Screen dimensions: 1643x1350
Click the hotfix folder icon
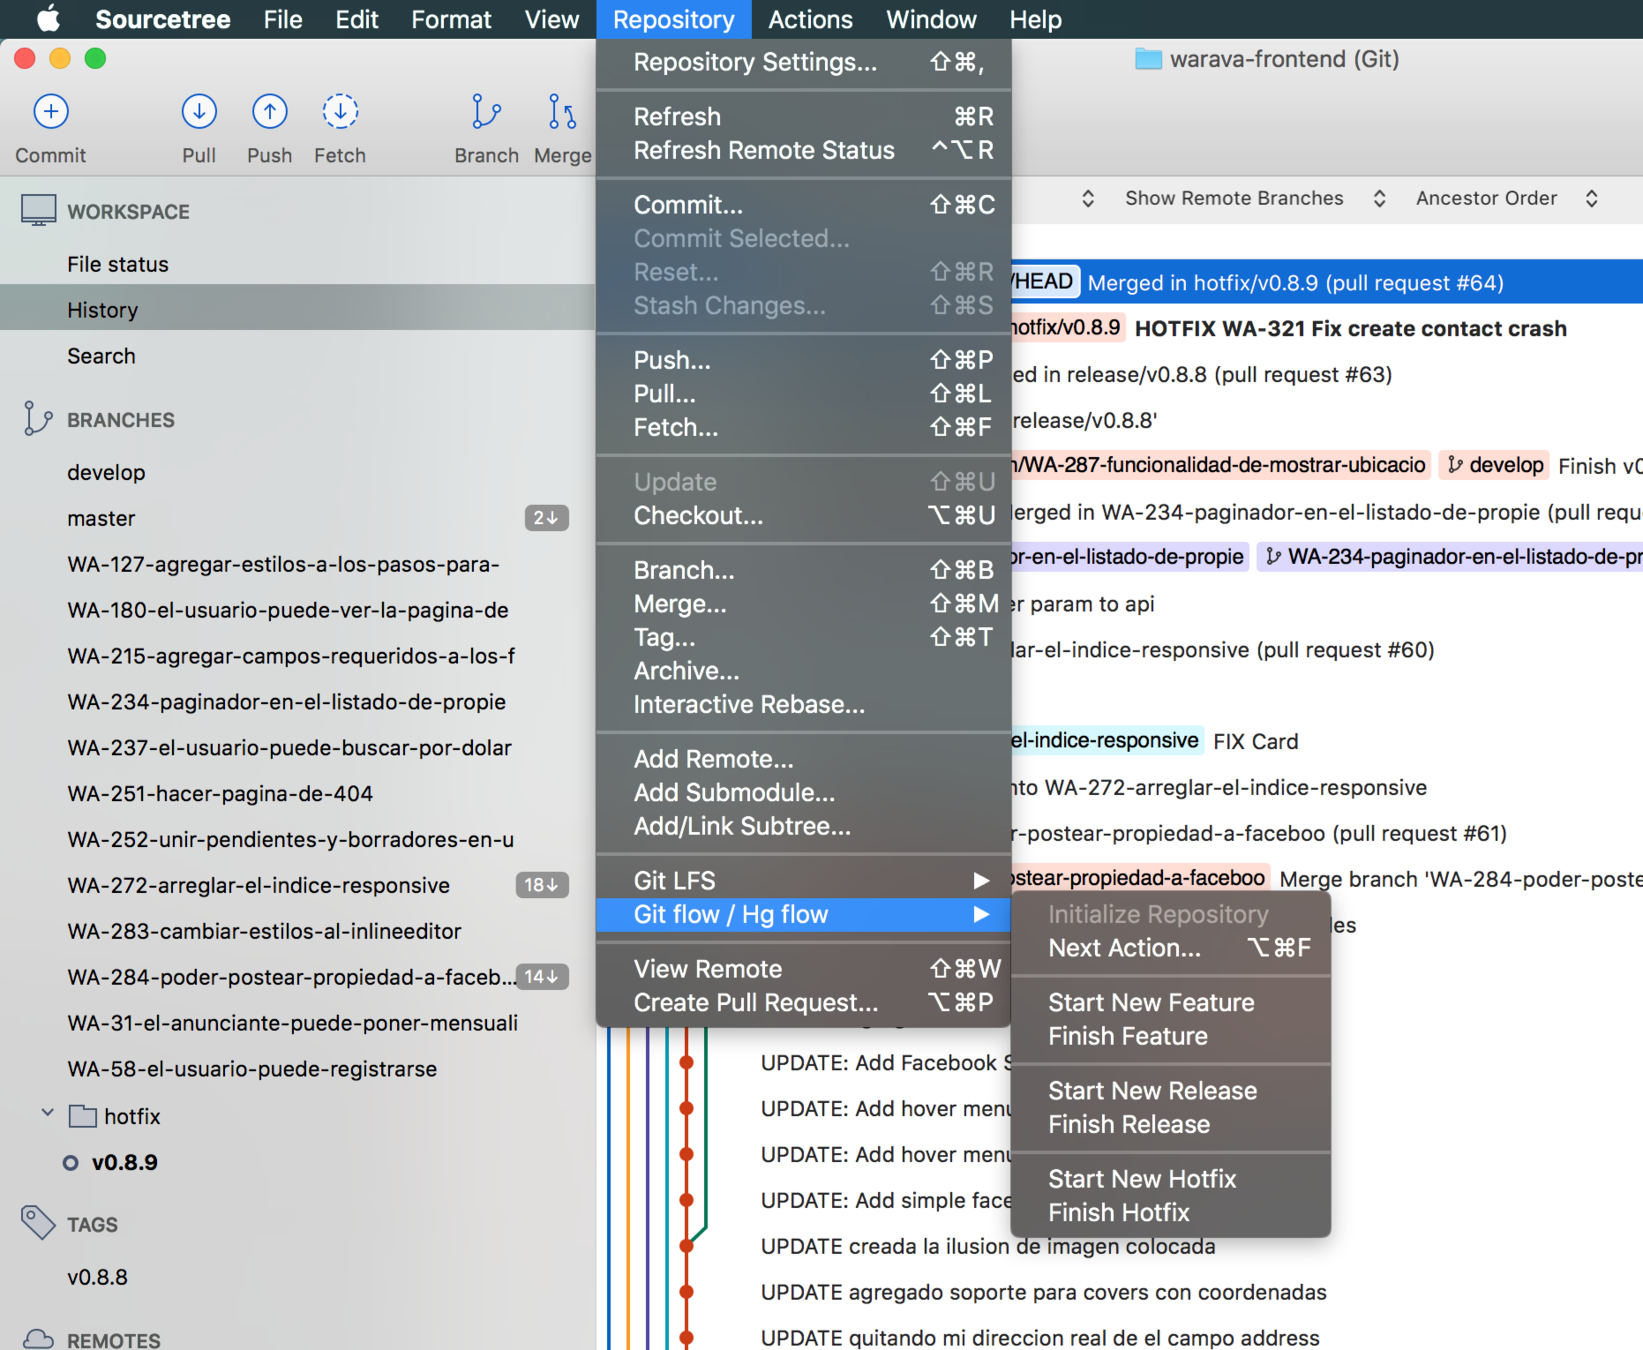[83, 1116]
